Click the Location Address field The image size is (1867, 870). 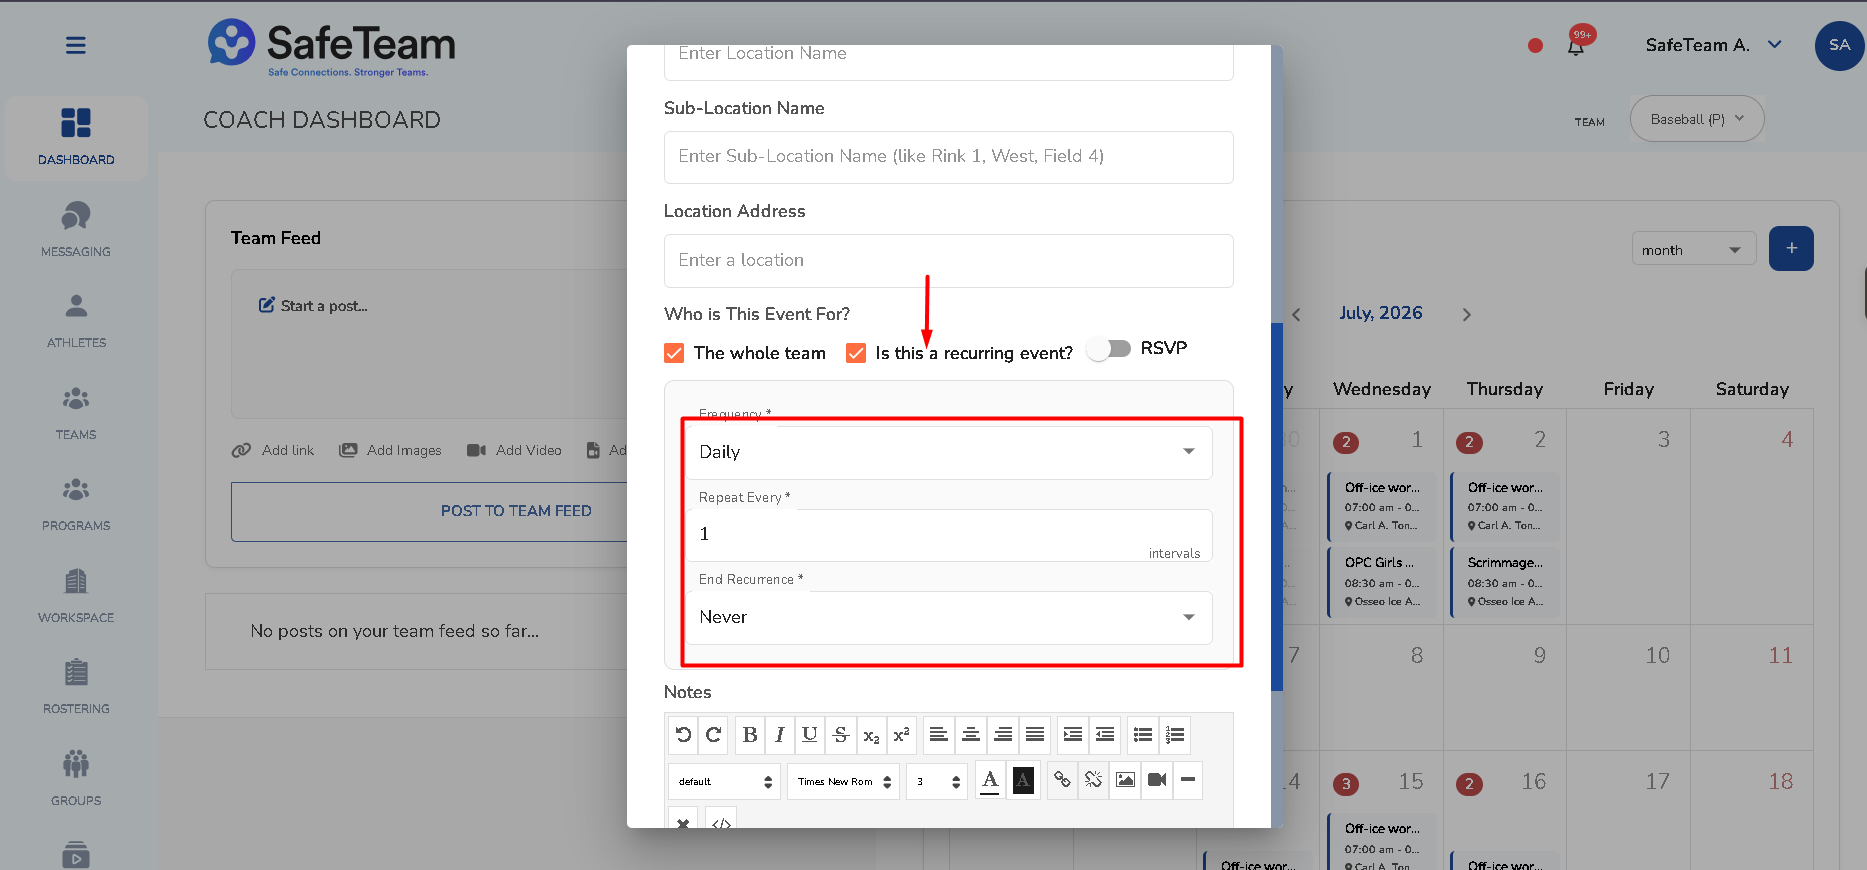[x=948, y=261]
